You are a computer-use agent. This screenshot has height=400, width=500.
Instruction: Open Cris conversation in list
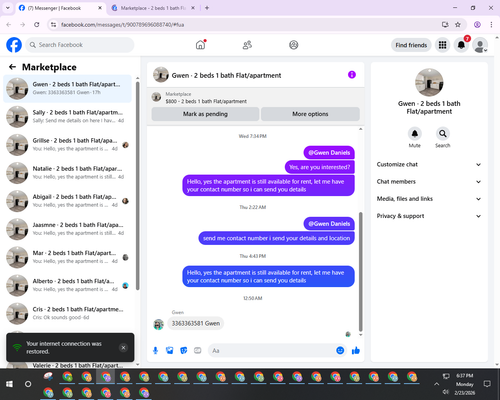pyautogui.click(x=68, y=313)
